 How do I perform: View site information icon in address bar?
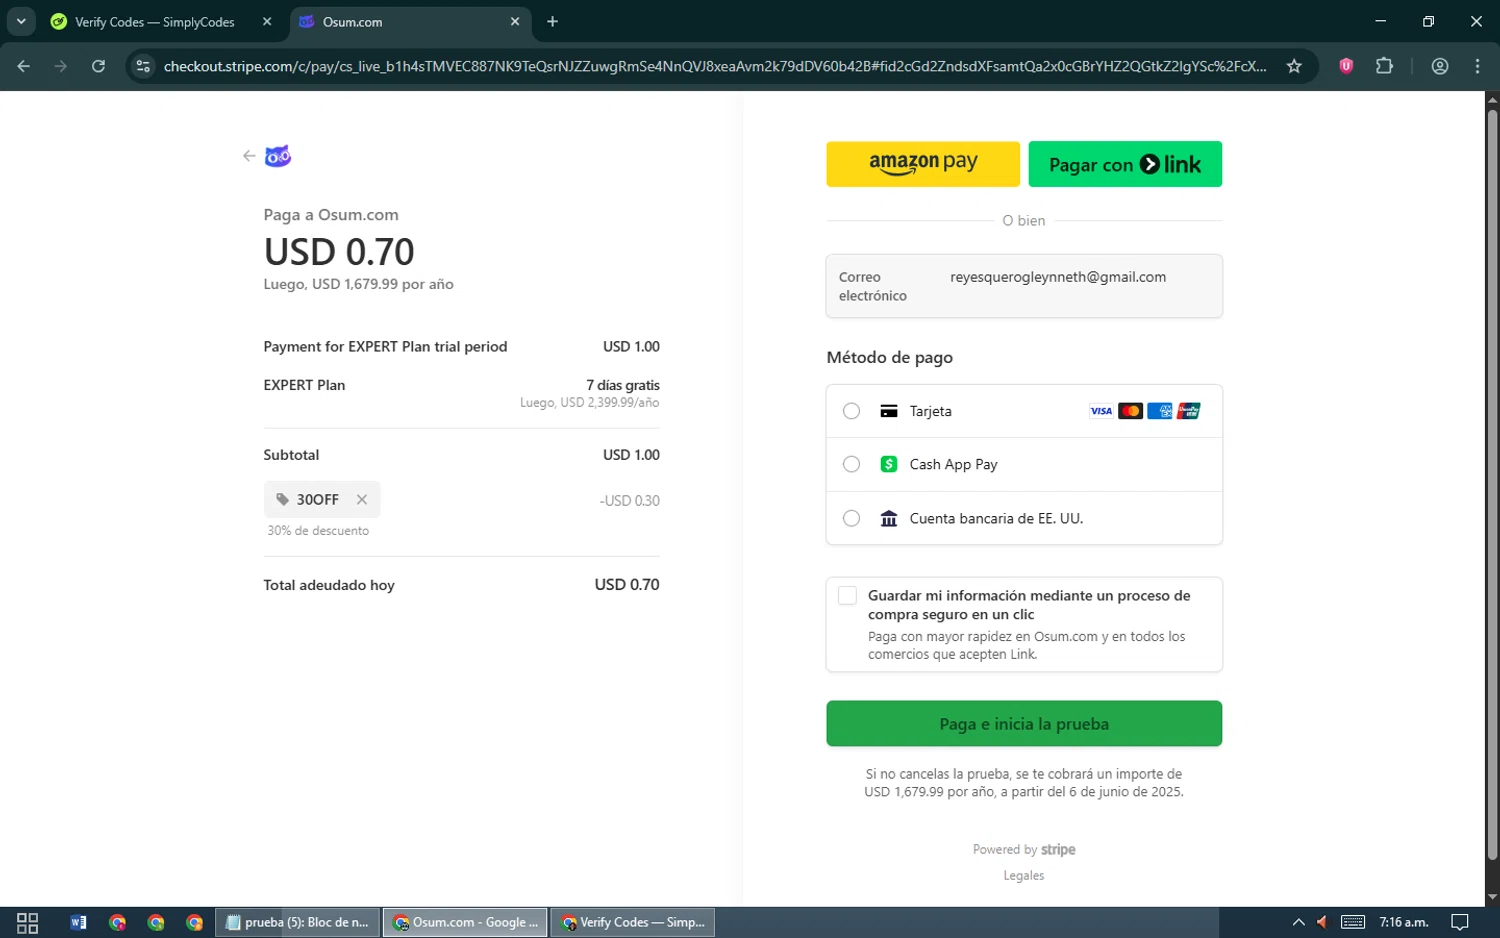point(143,66)
